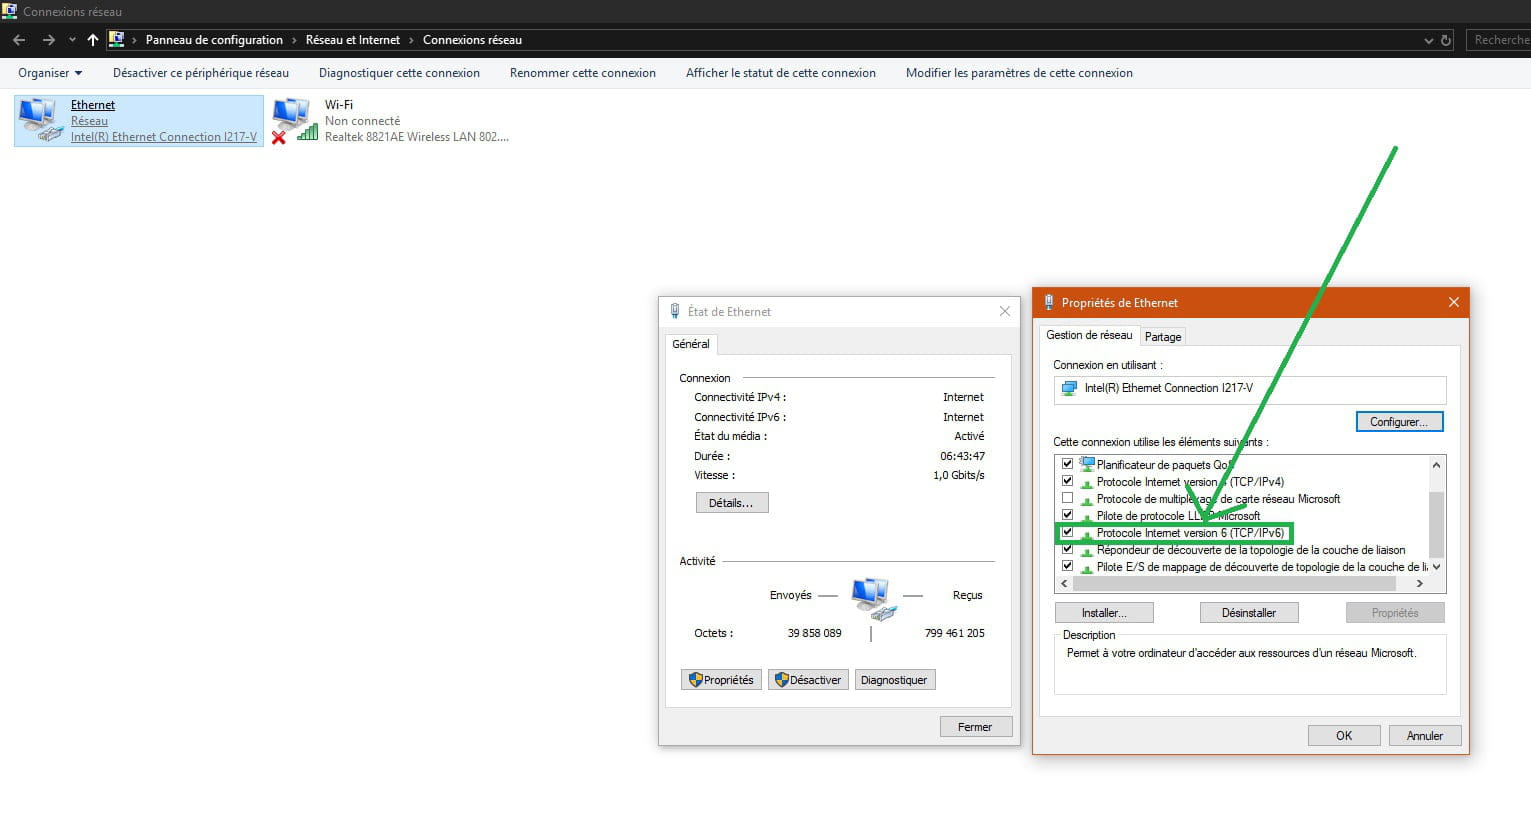Click the forward navigation arrow
The width and height of the screenshot is (1531, 822).
[x=48, y=40]
